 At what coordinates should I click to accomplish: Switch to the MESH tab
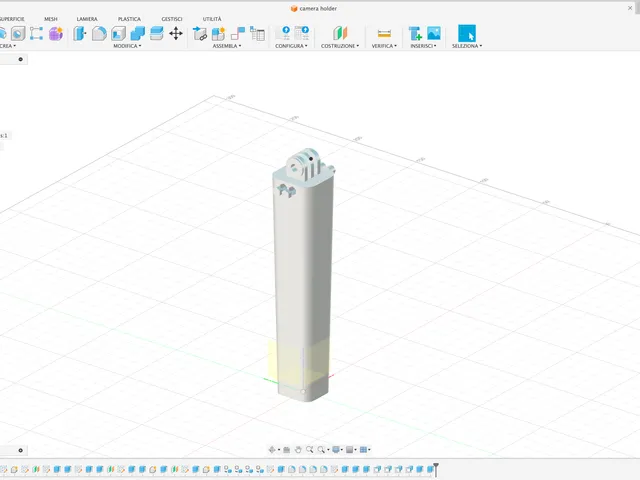pos(51,19)
